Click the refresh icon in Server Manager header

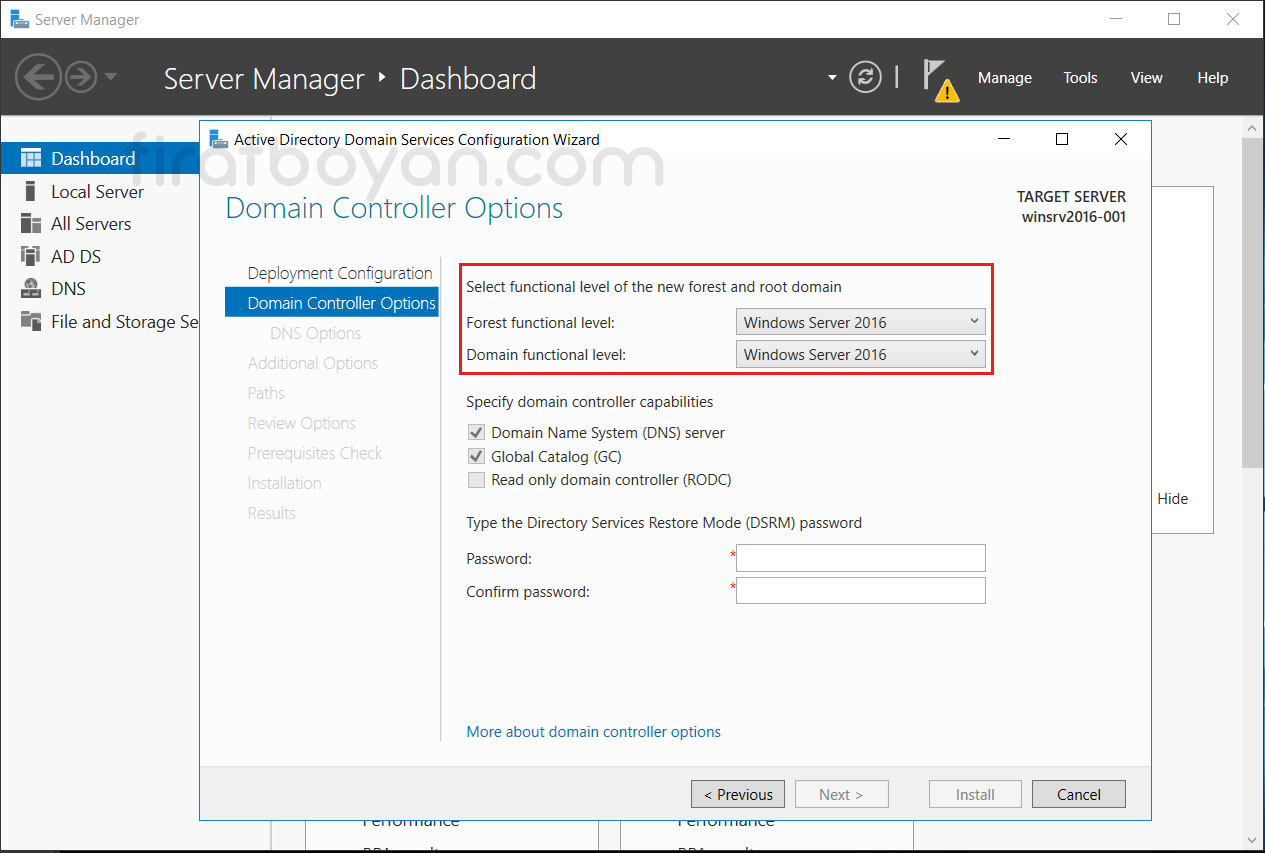pyautogui.click(x=865, y=77)
